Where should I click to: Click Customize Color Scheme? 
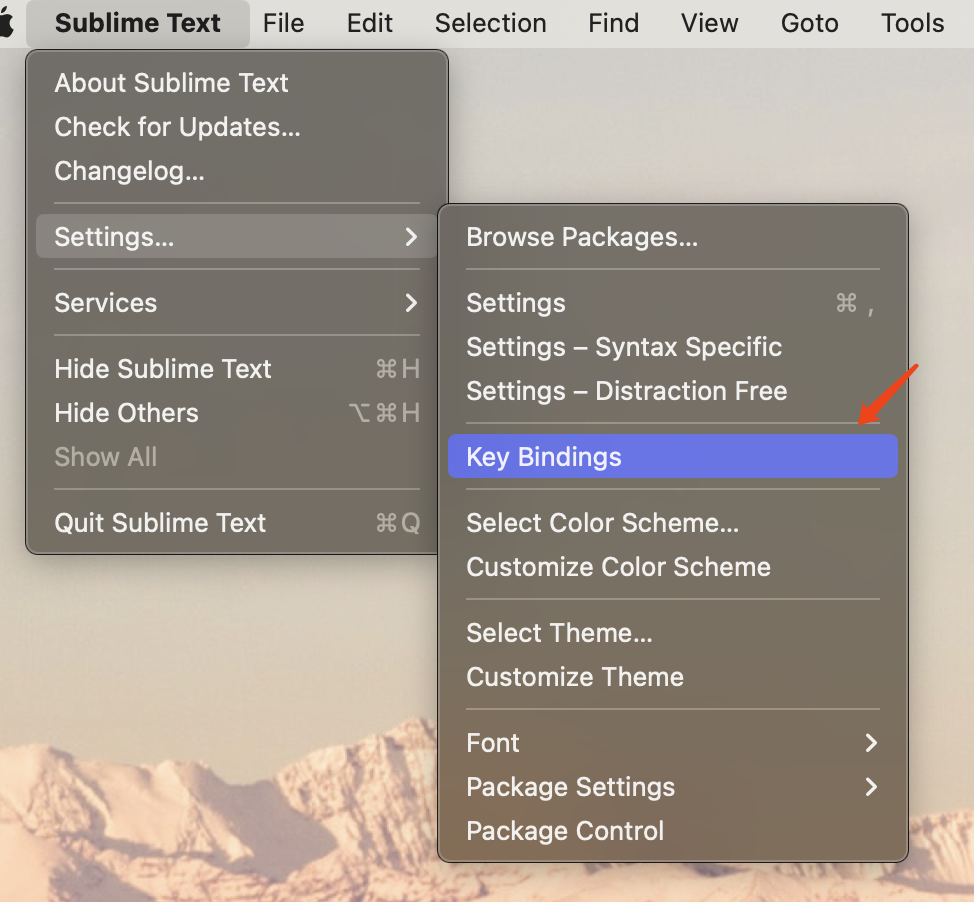(x=618, y=567)
